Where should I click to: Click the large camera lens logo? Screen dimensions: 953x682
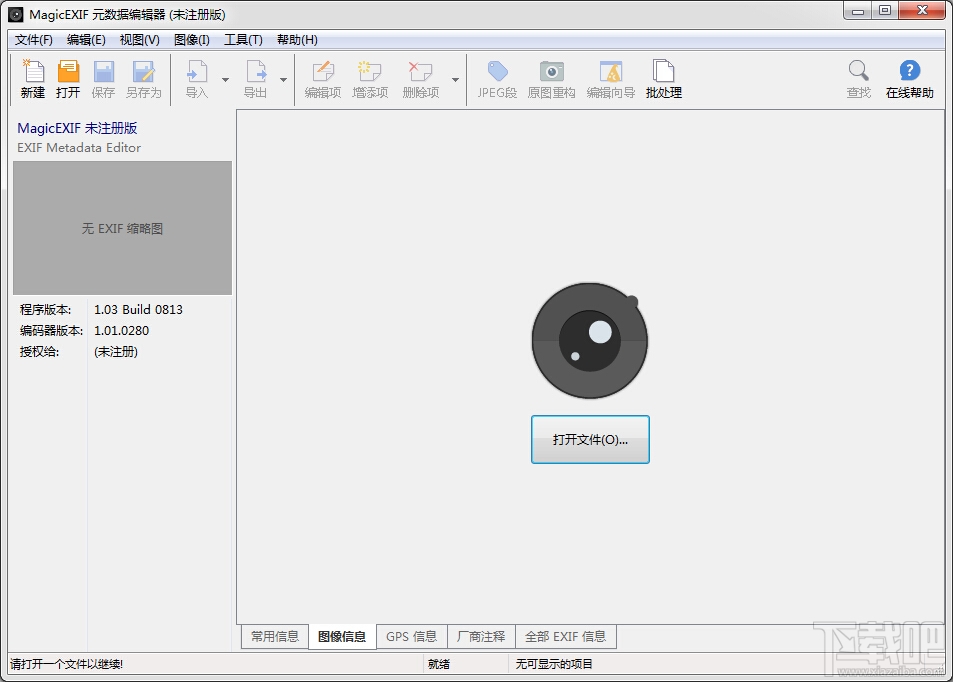click(x=590, y=340)
